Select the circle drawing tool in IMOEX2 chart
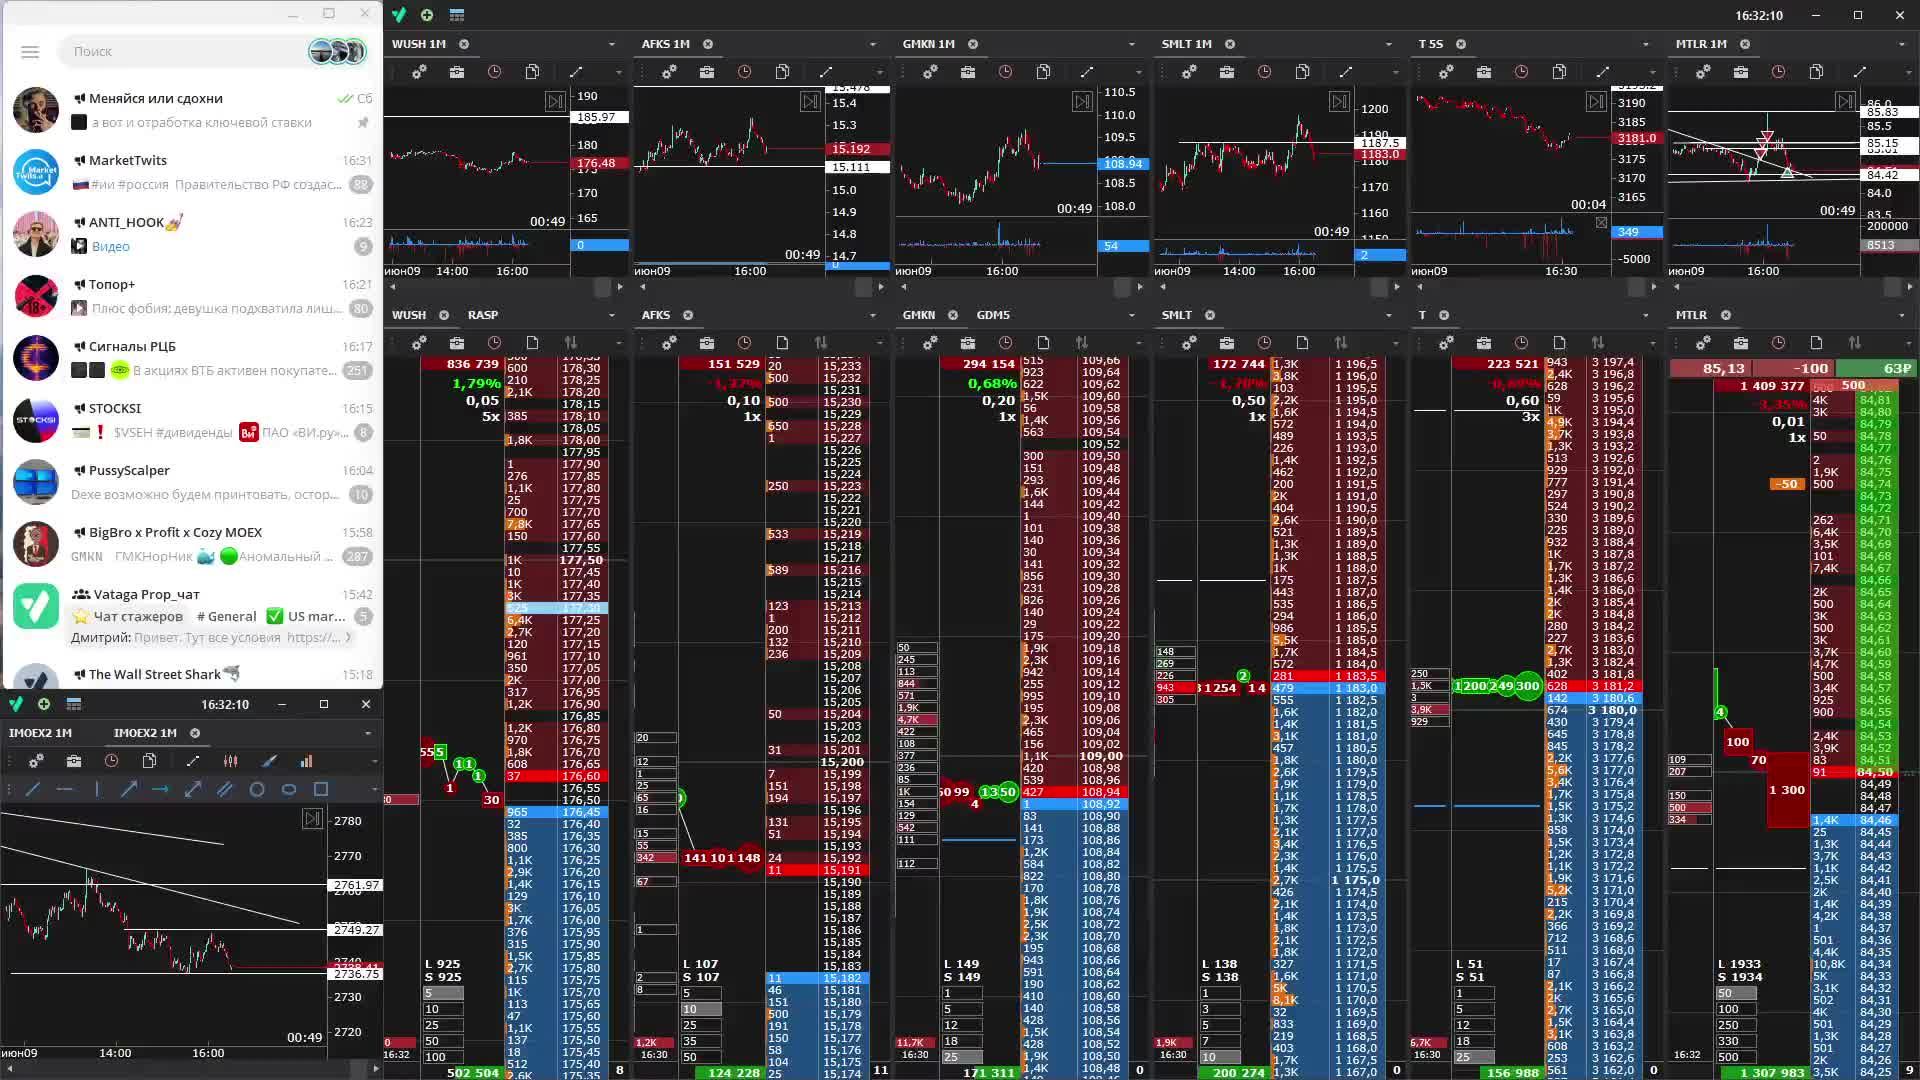 257,789
